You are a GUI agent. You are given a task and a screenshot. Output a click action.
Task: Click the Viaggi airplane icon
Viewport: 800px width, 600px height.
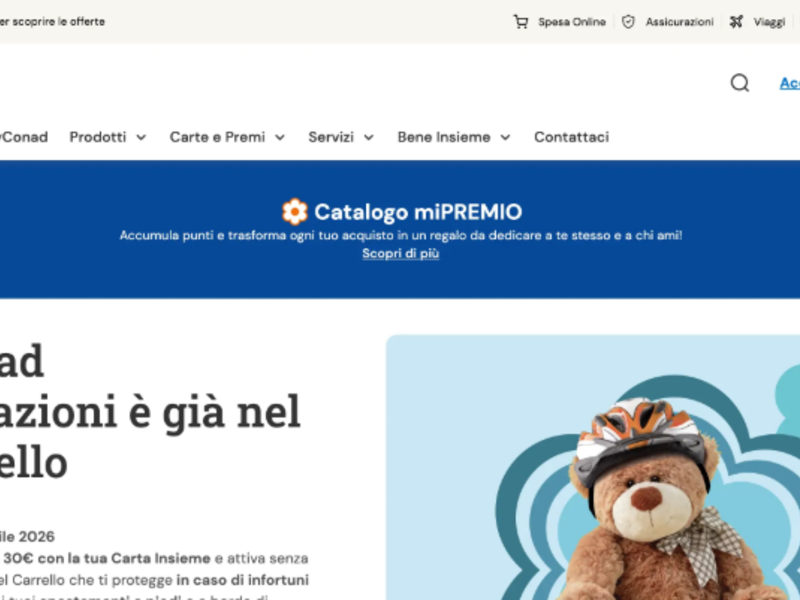point(736,22)
